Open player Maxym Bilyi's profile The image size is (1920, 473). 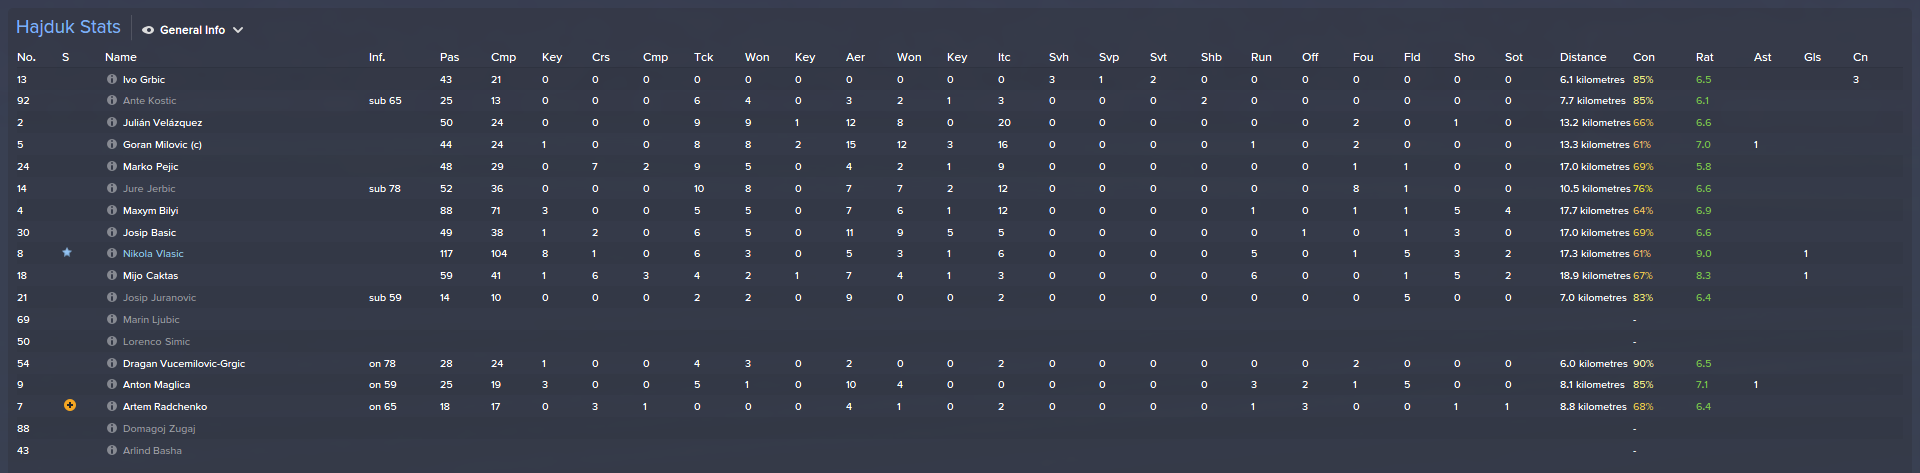click(x=150, y=211)
